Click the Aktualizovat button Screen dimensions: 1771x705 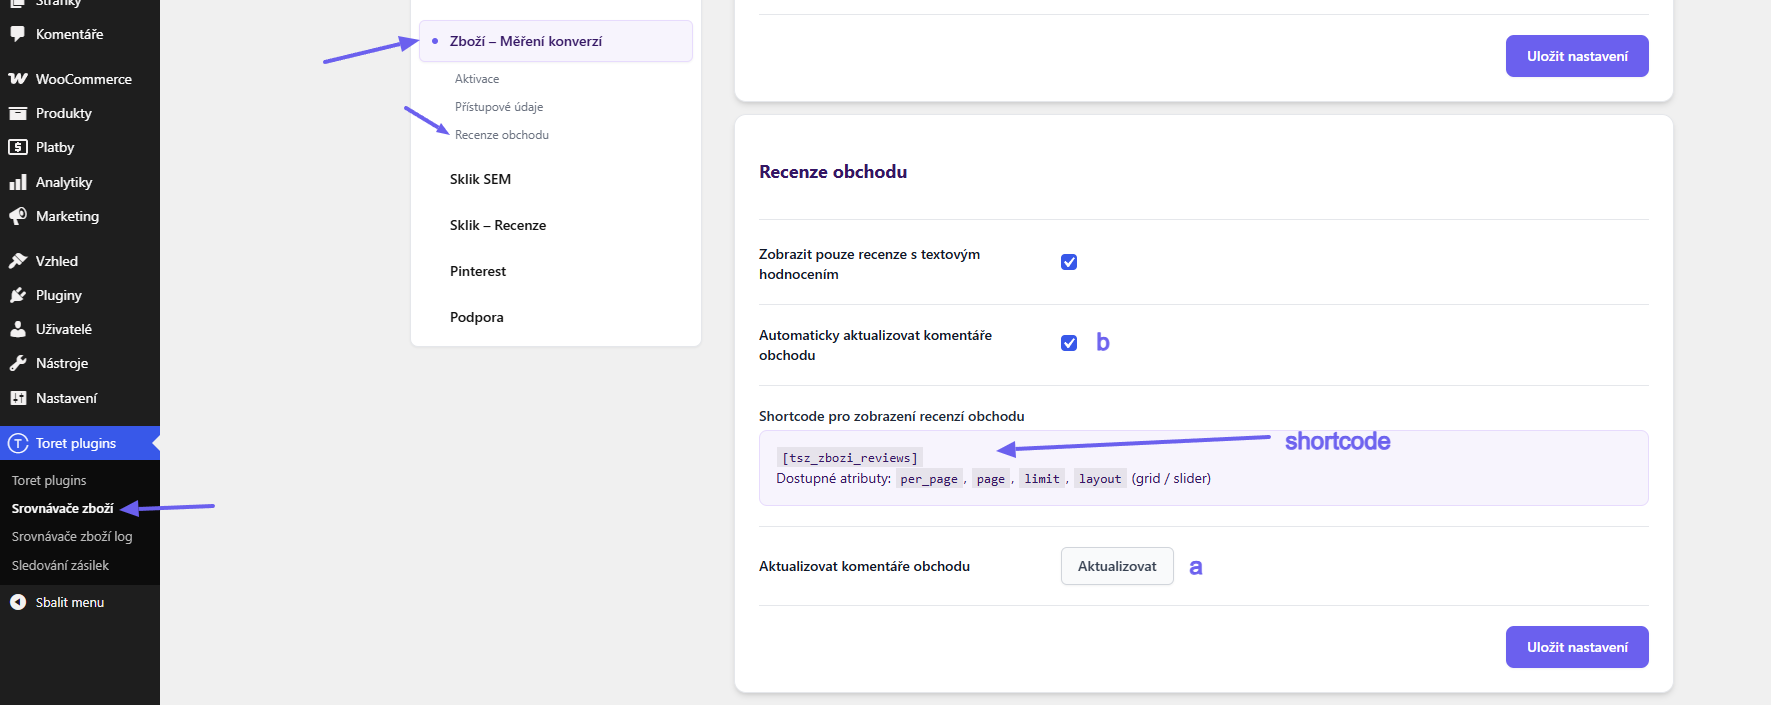click(x=1117, y=566)
